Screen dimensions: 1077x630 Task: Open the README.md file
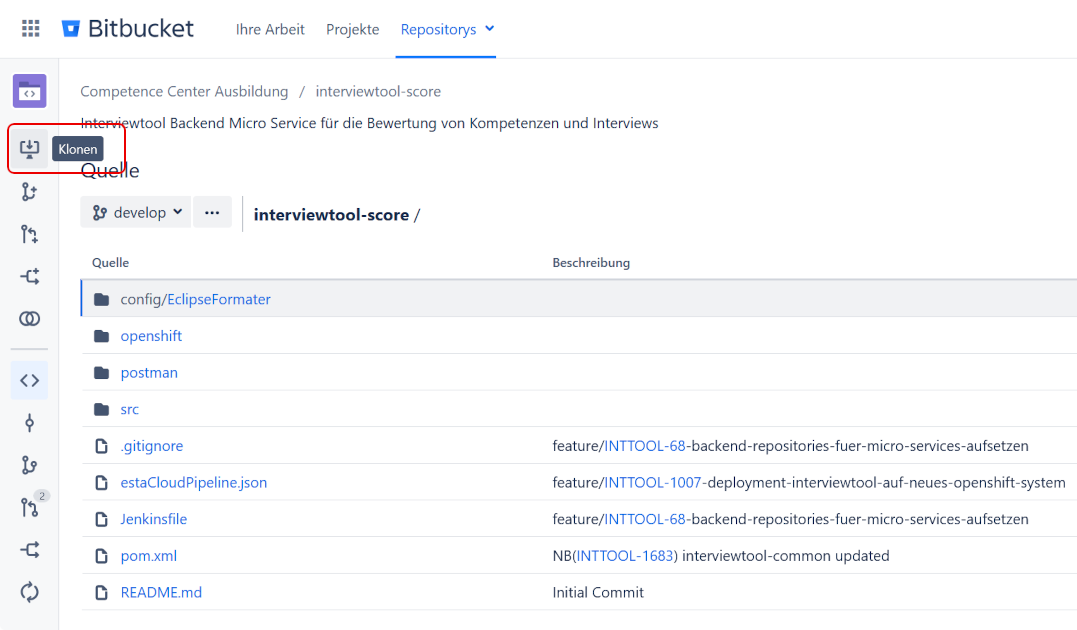point(161,592)
